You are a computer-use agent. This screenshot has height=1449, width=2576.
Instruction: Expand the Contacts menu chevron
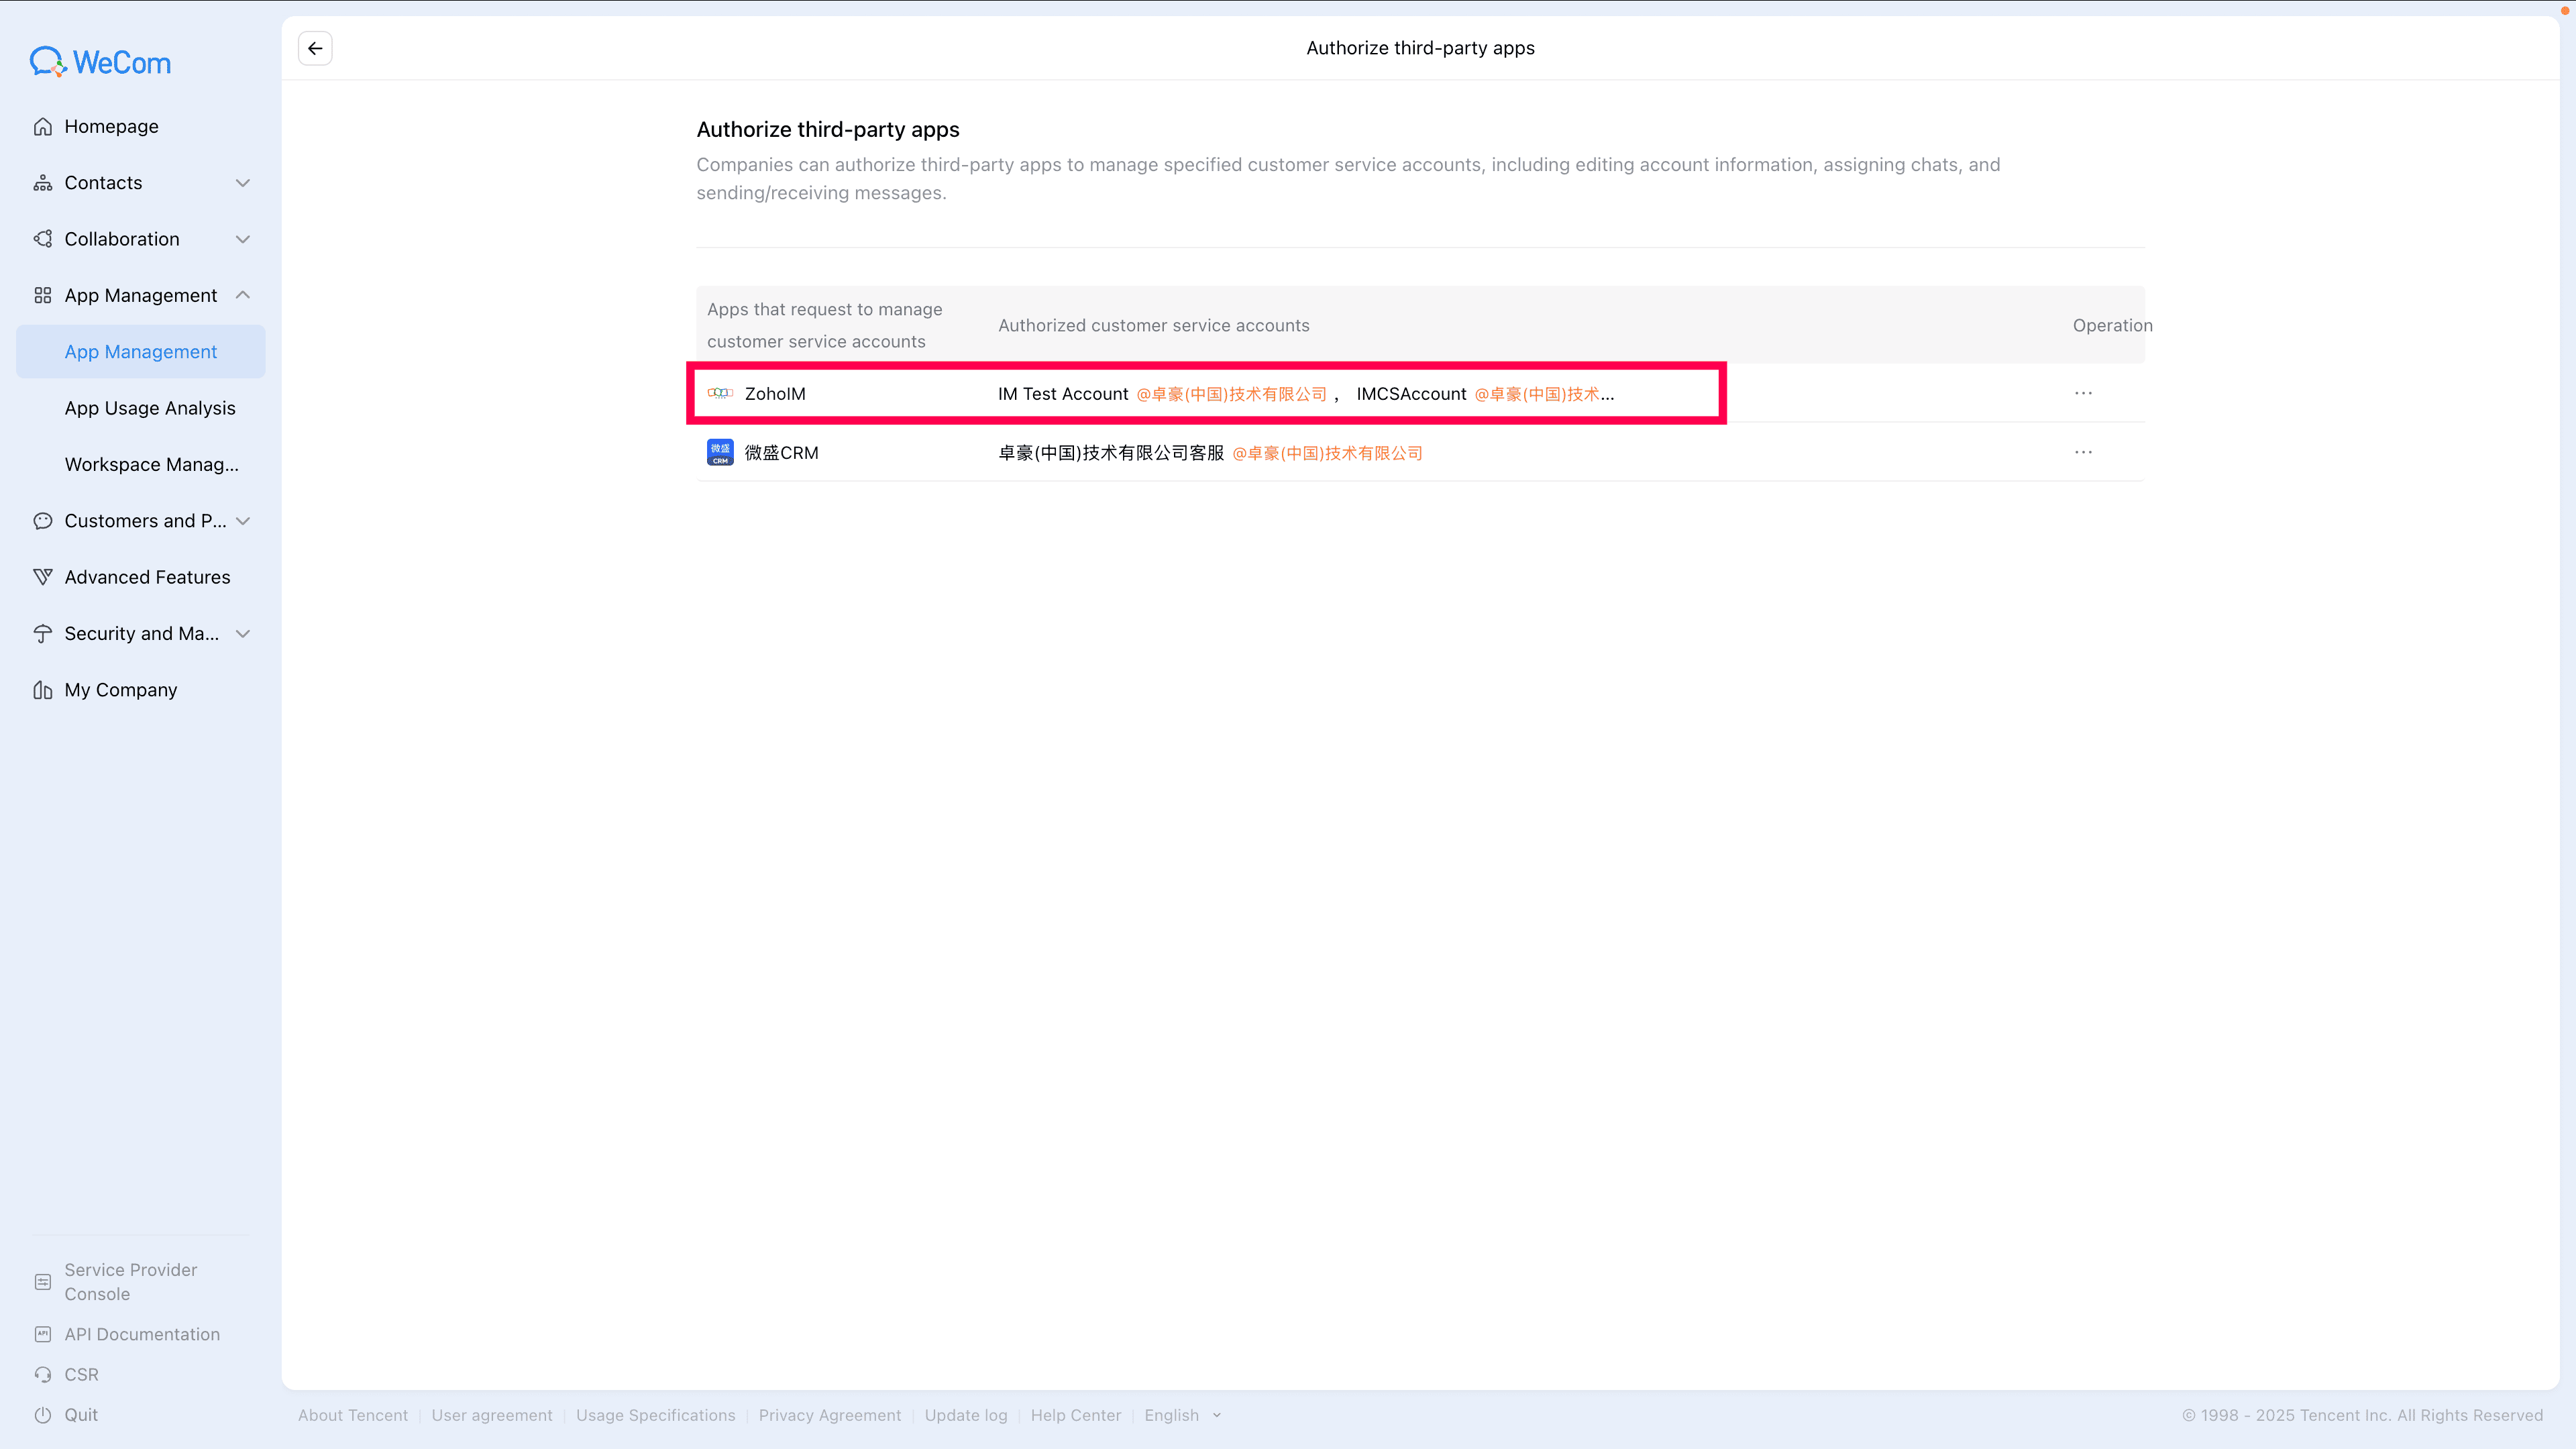point(242,183)
